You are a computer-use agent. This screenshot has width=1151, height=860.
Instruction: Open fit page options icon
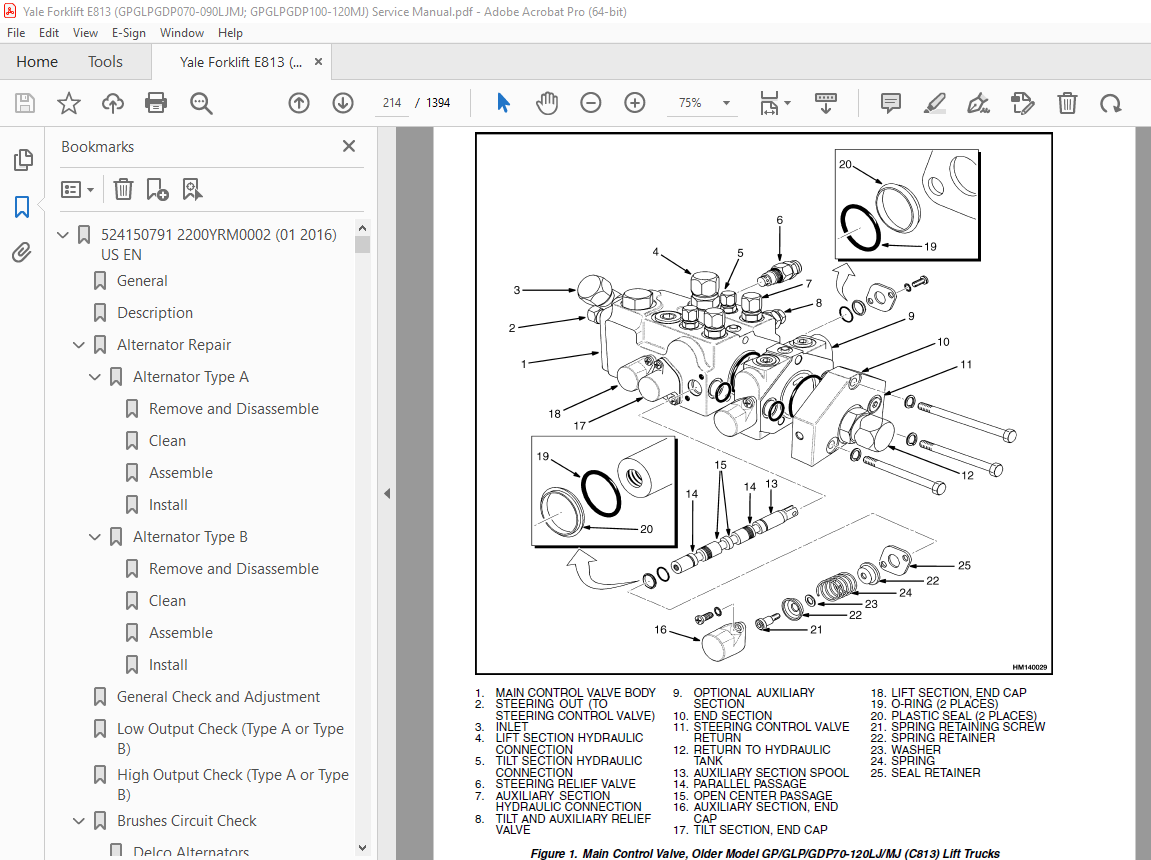pyautogui.click(x=775, y=103)
